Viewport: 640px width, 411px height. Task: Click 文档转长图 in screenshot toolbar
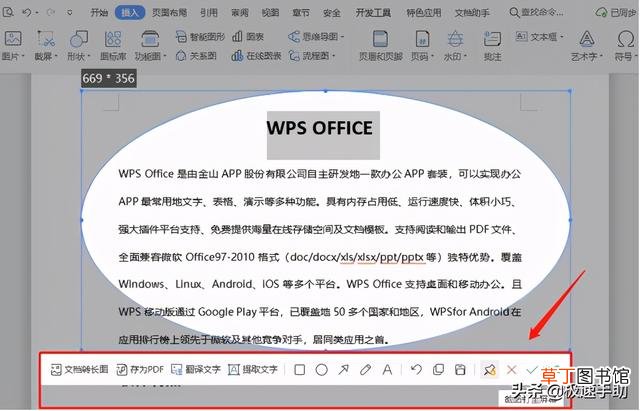pos(79,370)
